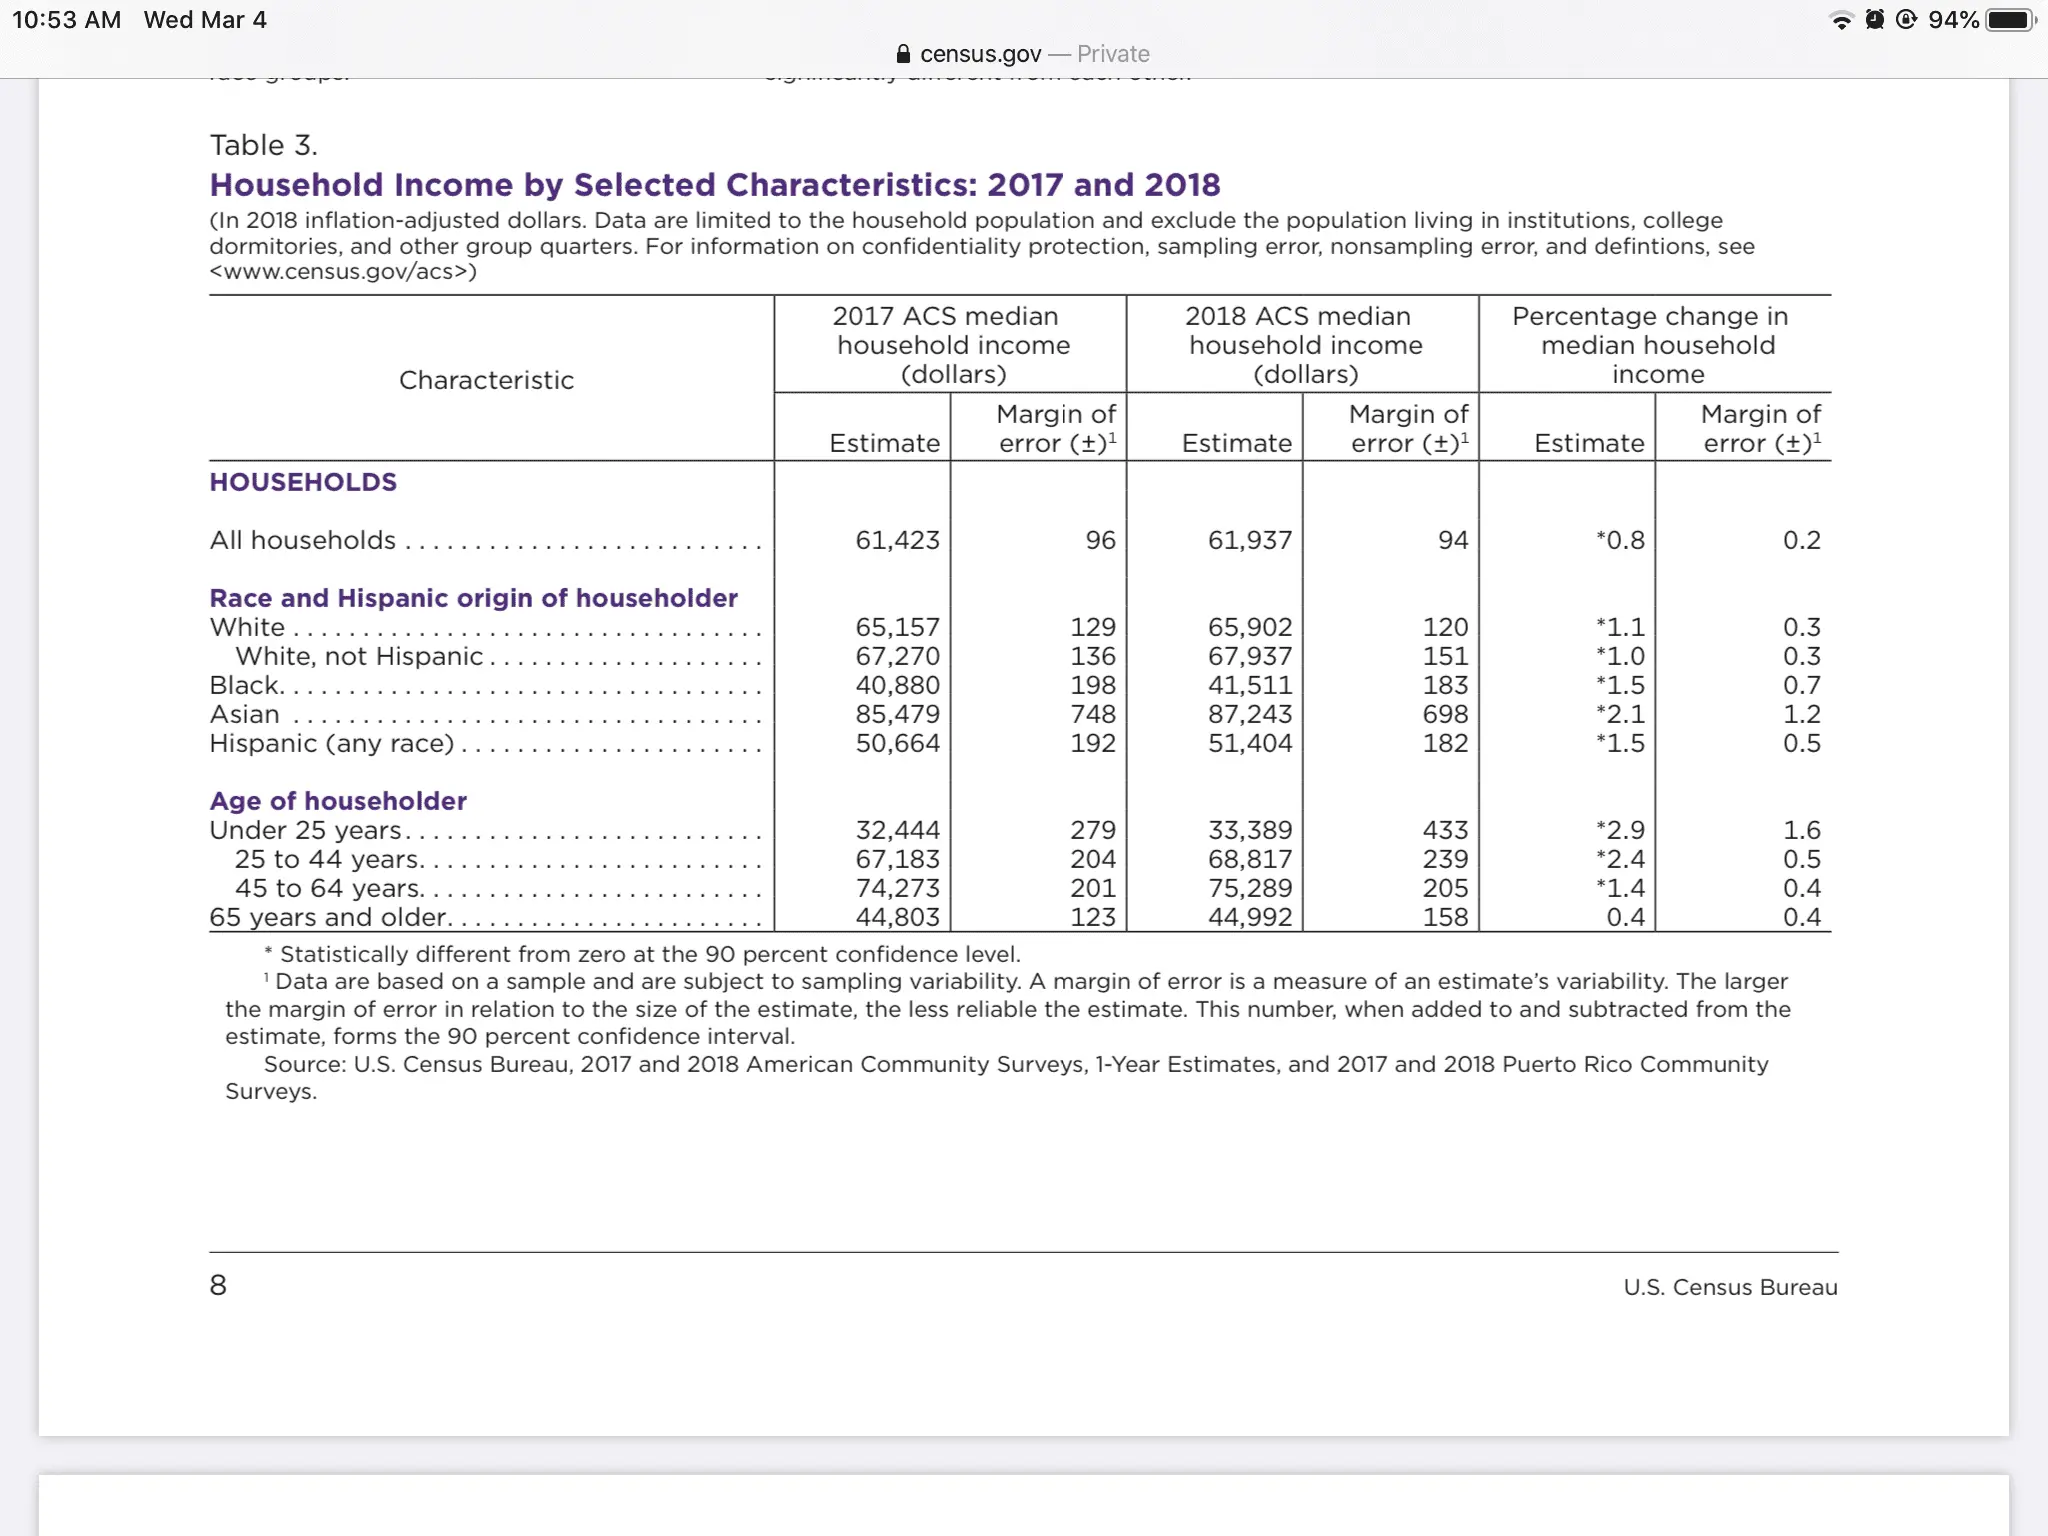
Task: Tap the alarm clock status icon
Action: [1874, 20]
